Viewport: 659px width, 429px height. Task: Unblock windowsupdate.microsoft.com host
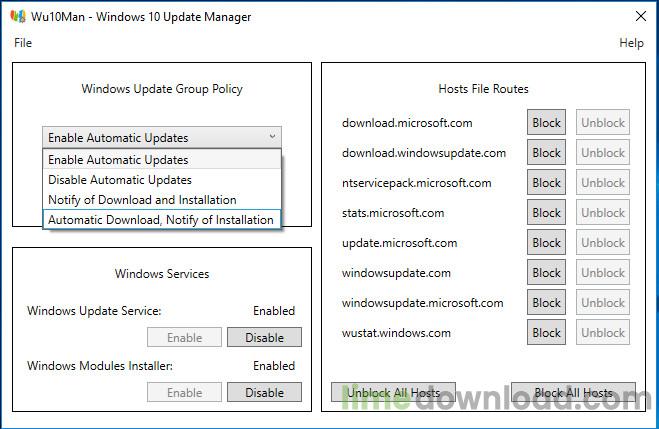(603, 303)
